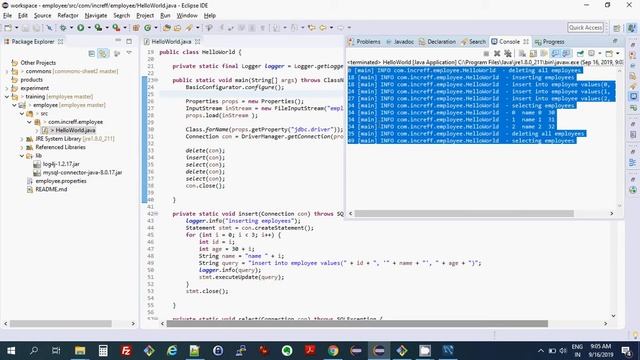Click the Pin Console icon
Screen dimensions: 640x360
click(x=580, y=53)
